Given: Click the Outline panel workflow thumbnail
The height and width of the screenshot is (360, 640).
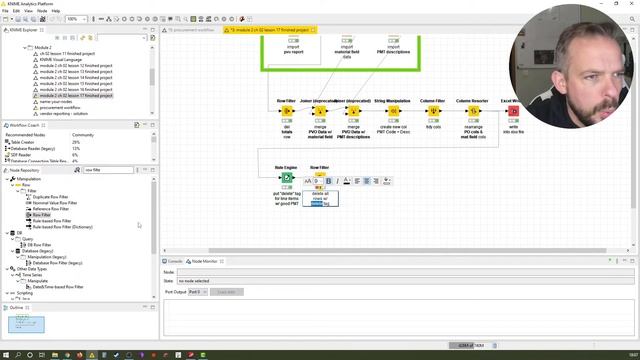Looking at the screenshot, I should pos(26,324).
